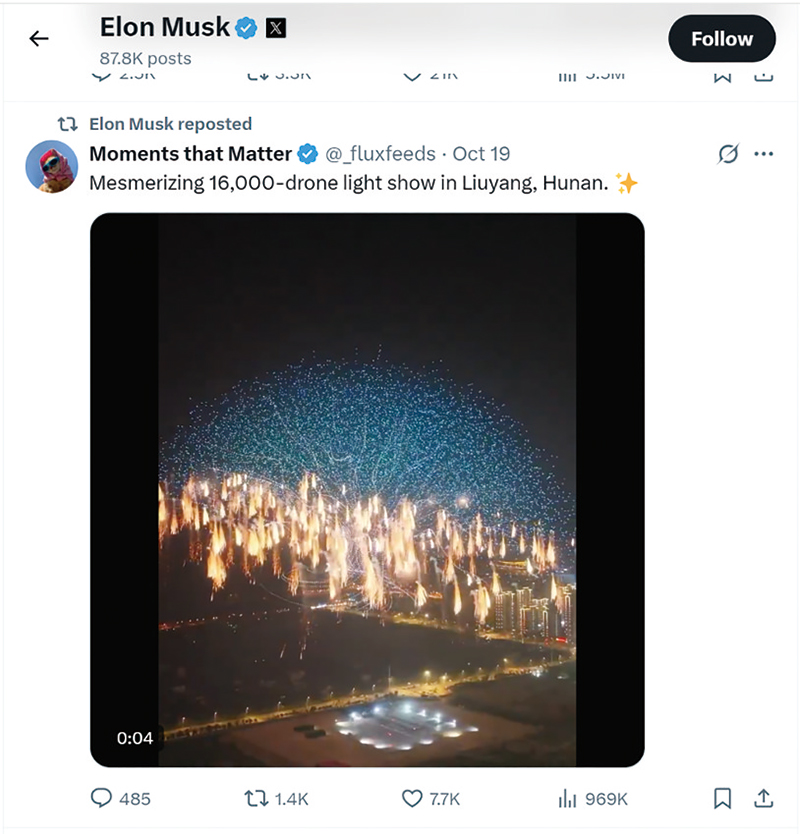The image size is (800, 834).
Task: Click the X affiliation badge beside Elon Musk
Action: point(276,29)
